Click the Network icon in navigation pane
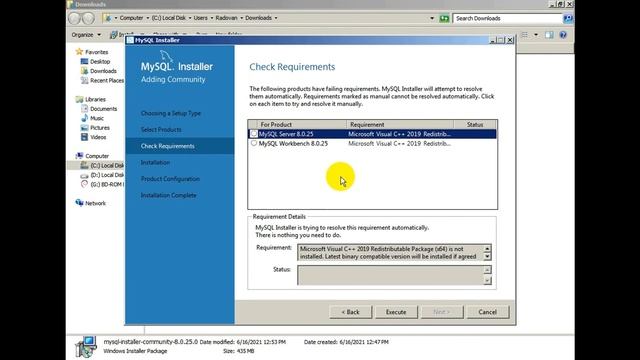Viewport: 640px width, 360px height. [x=79, y=203]
